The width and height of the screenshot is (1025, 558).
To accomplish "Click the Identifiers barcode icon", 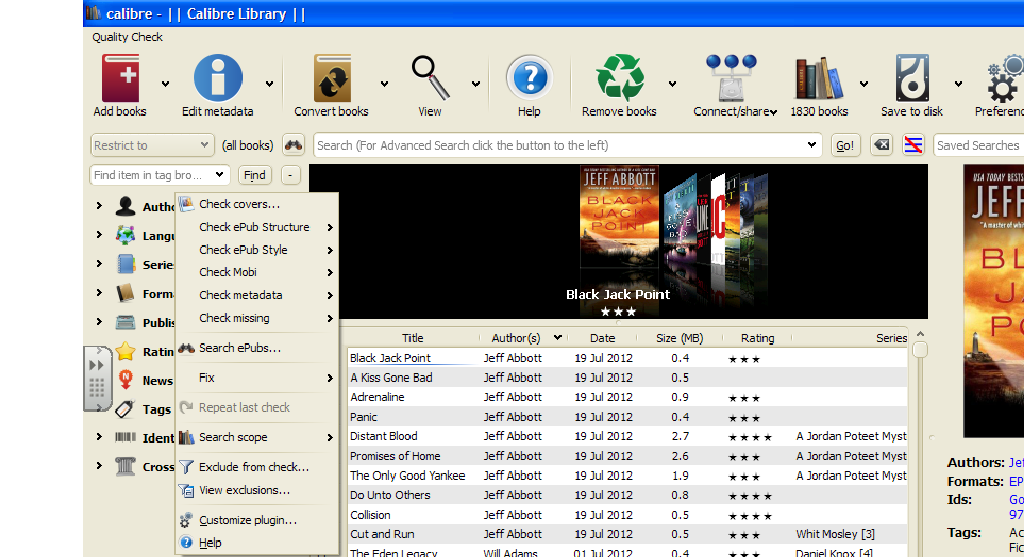I will (x=125, y=437).
